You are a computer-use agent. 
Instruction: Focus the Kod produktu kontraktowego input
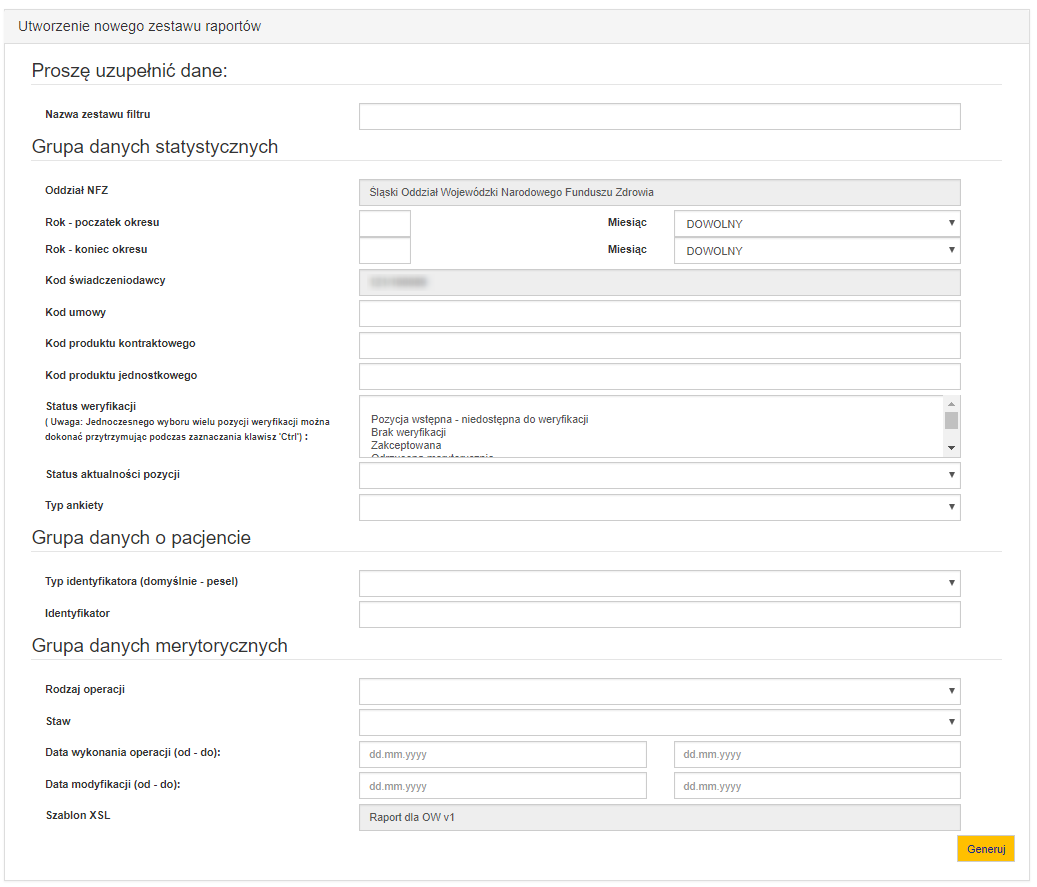[x=659, y=346]
